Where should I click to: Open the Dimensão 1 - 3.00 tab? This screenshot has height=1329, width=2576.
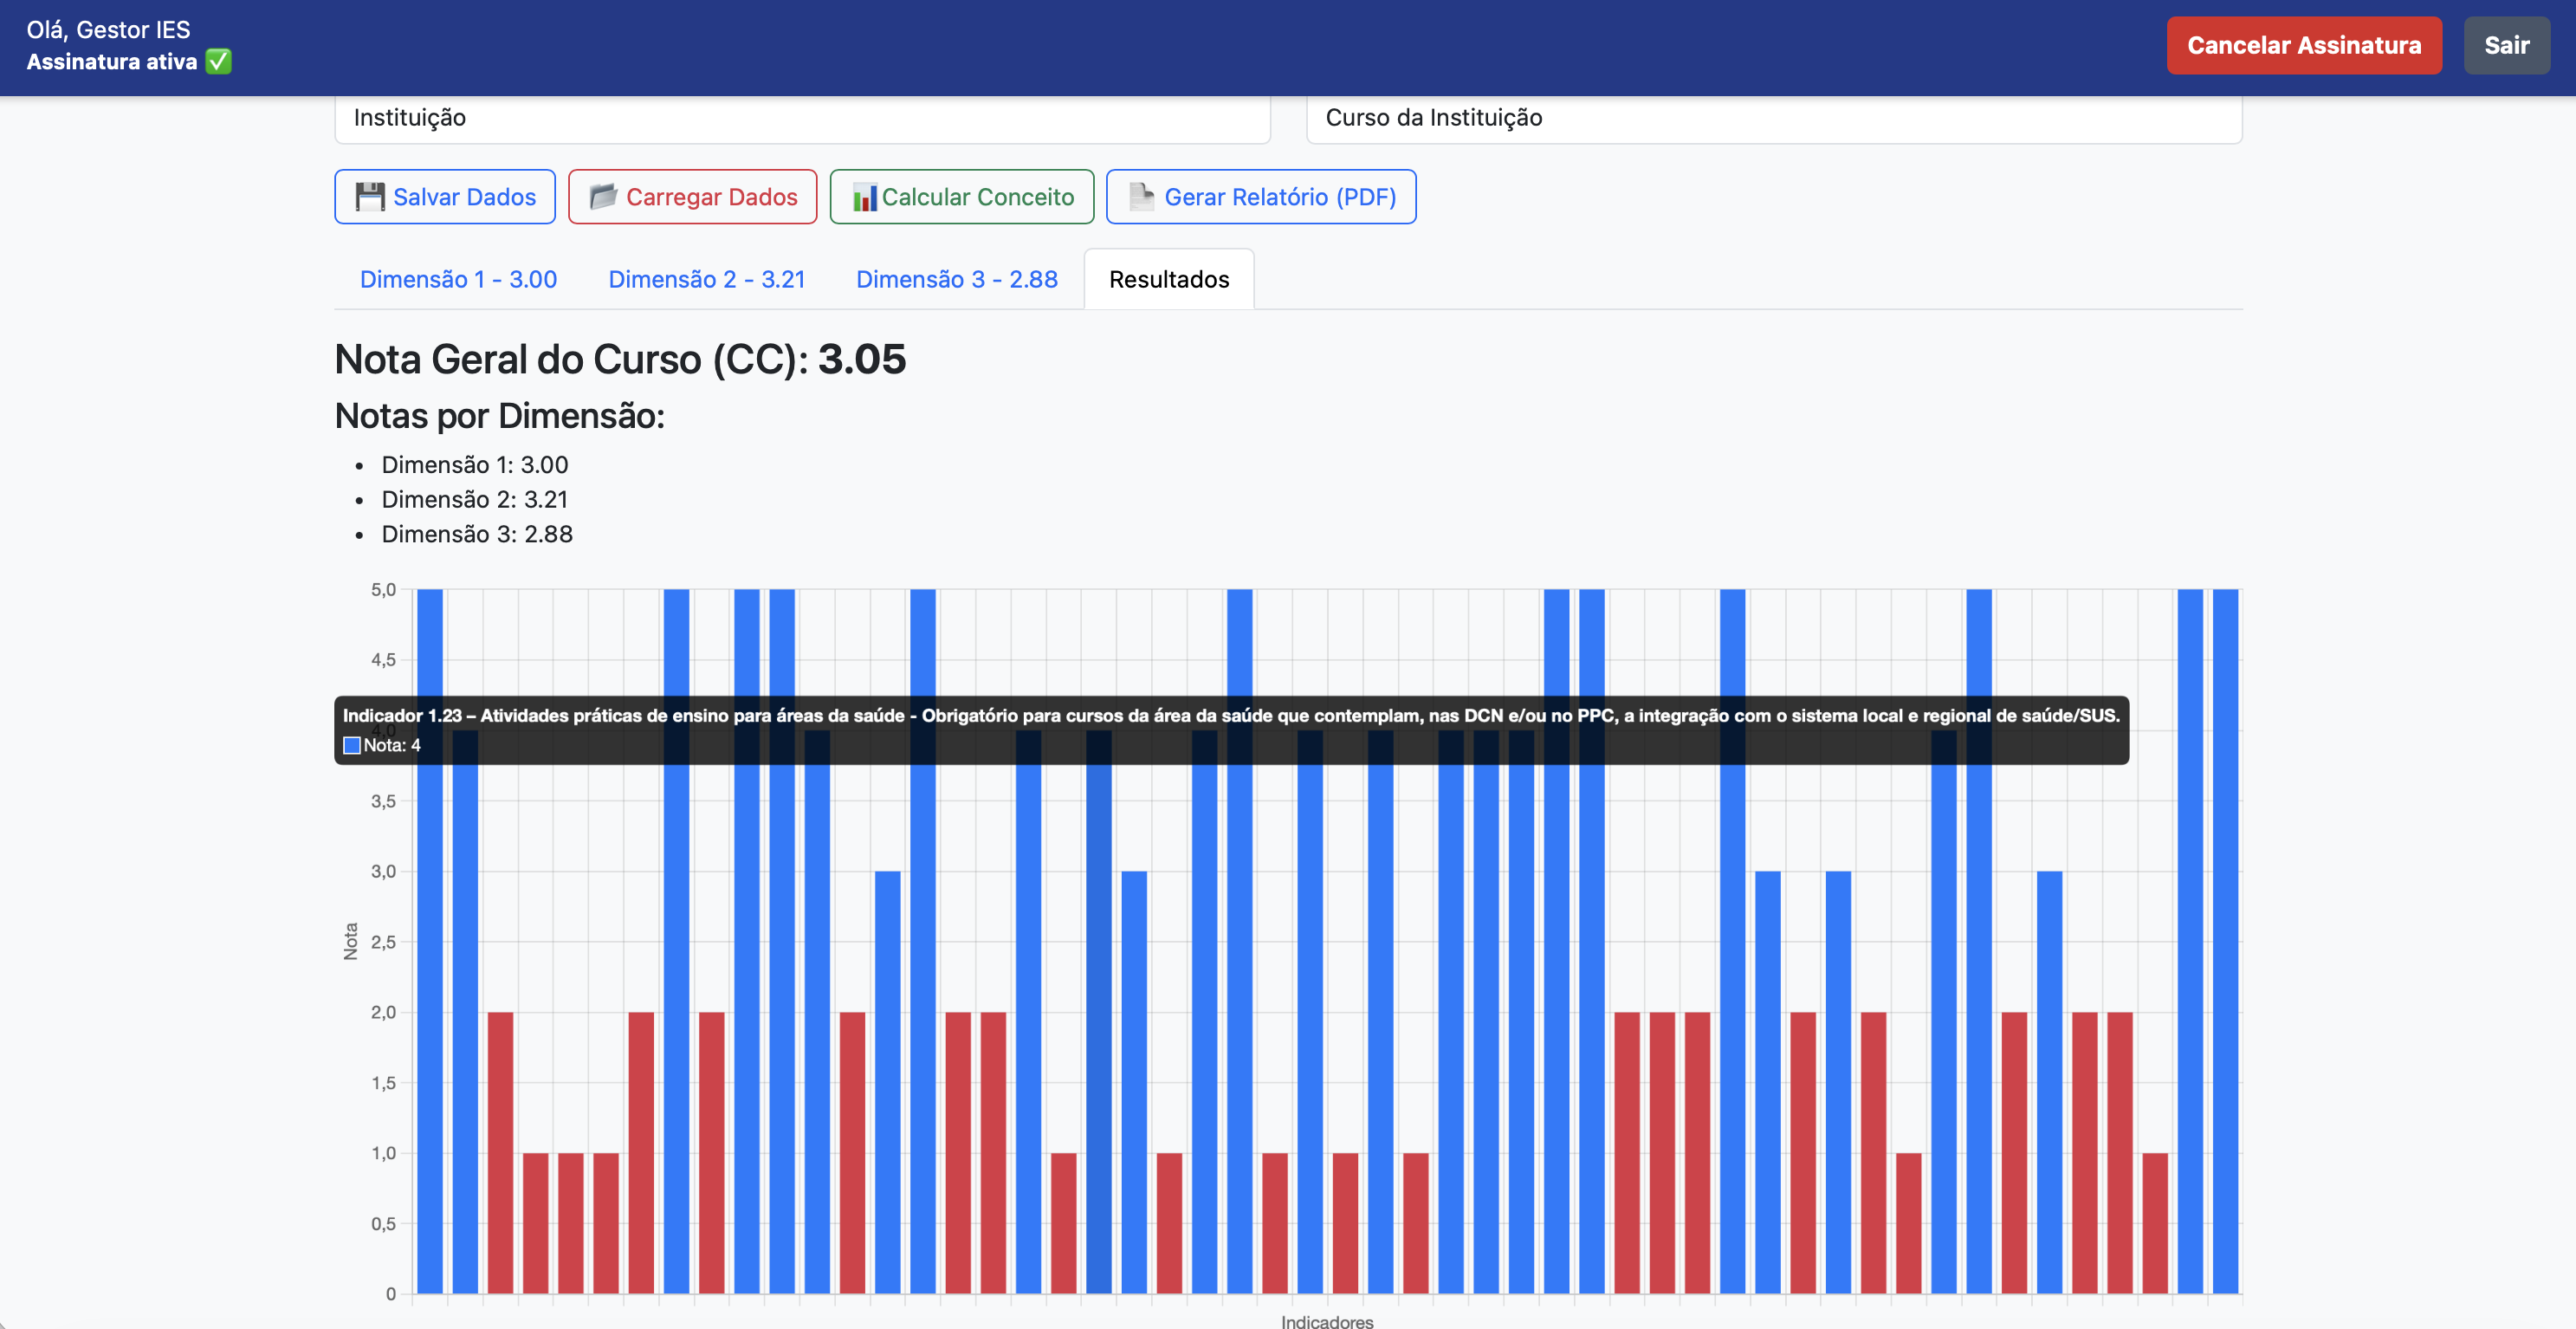(458, 279)
